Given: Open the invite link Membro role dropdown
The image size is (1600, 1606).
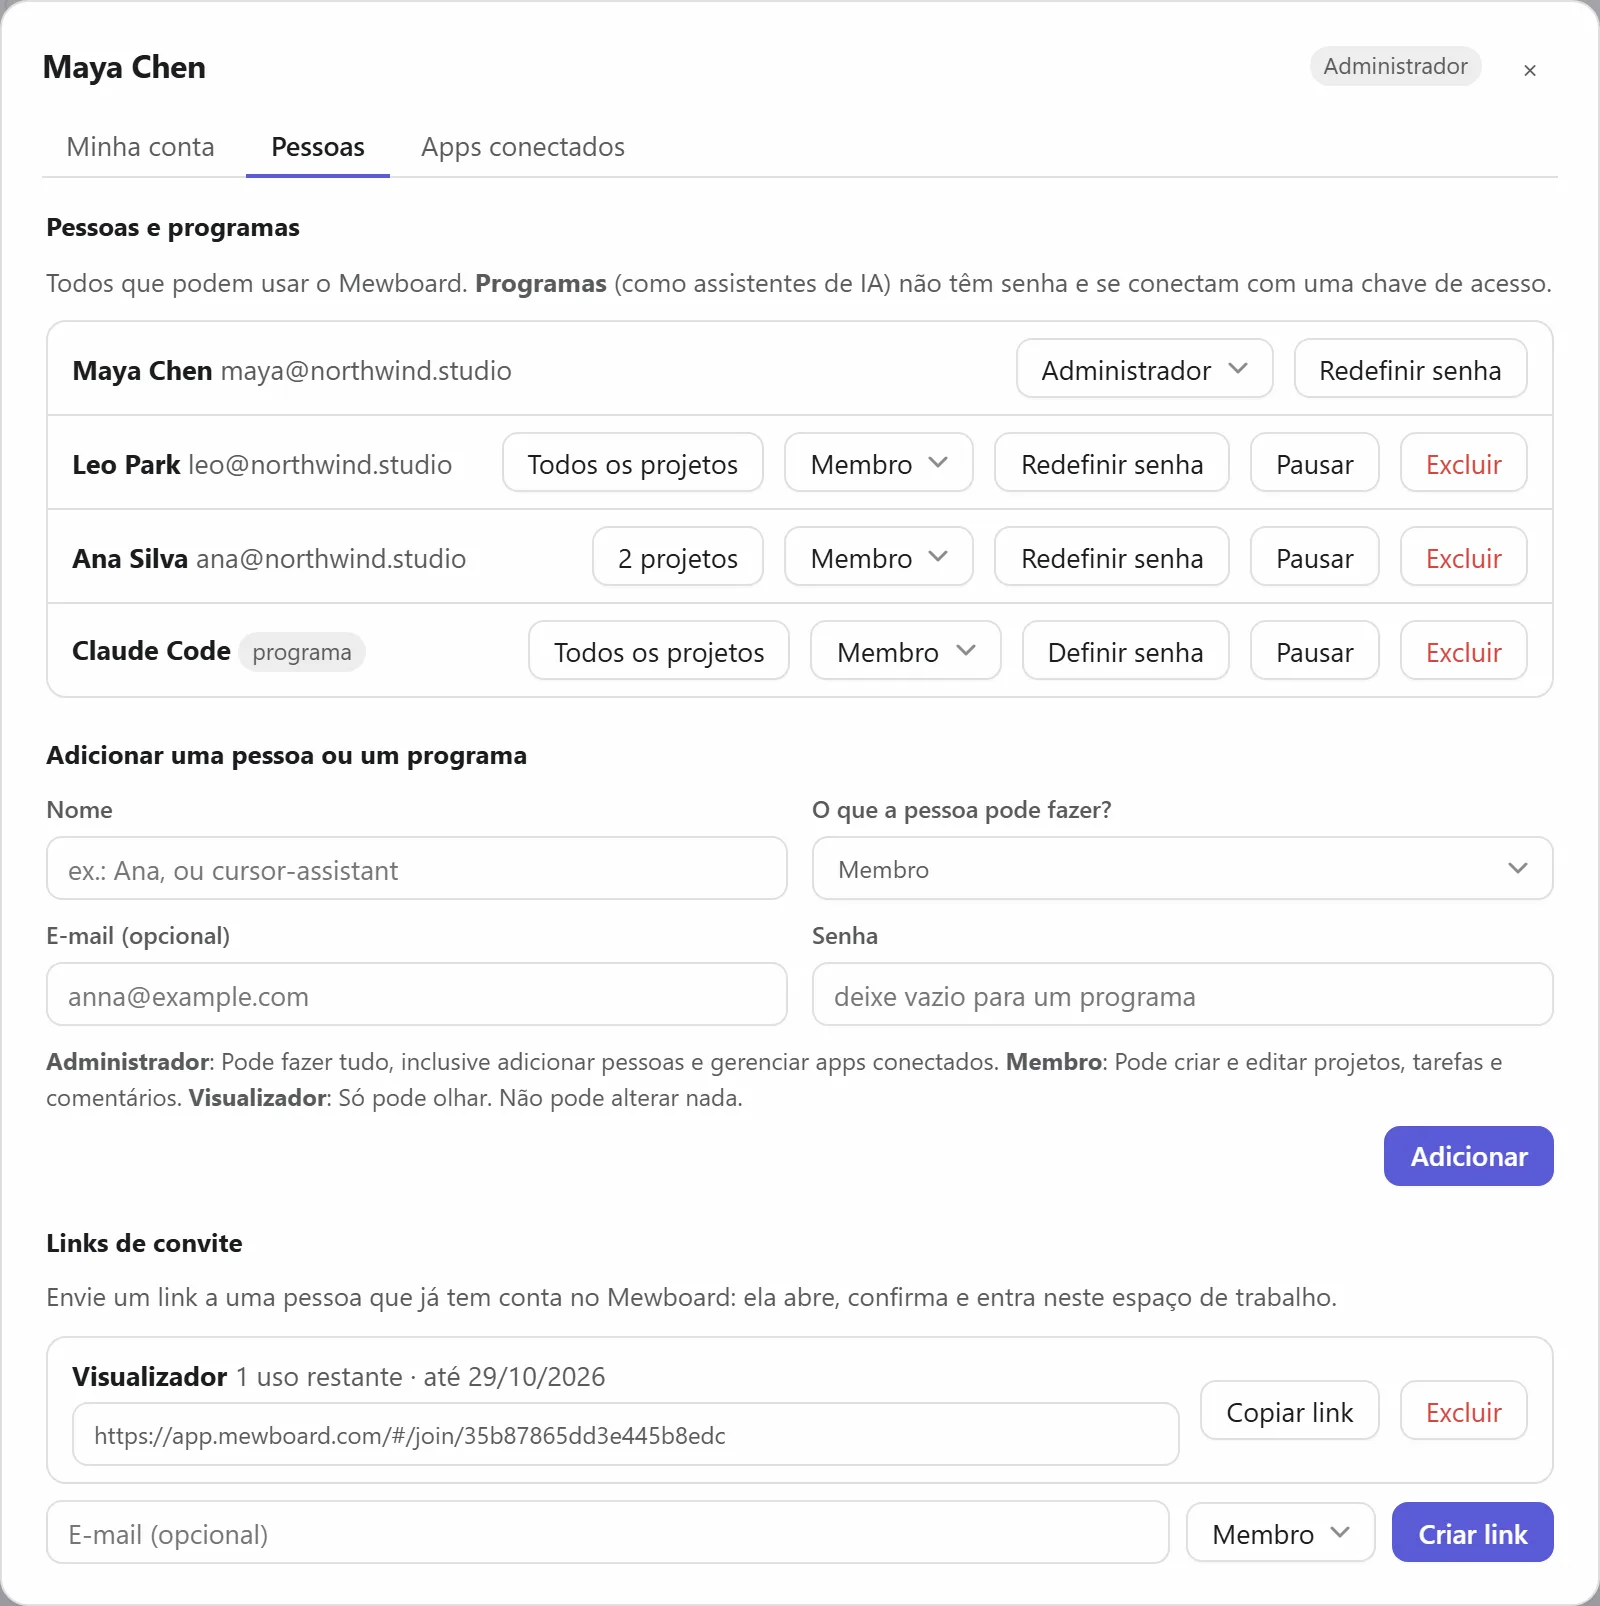Looking at the screenshot, I should (x=1280, y=1532).
